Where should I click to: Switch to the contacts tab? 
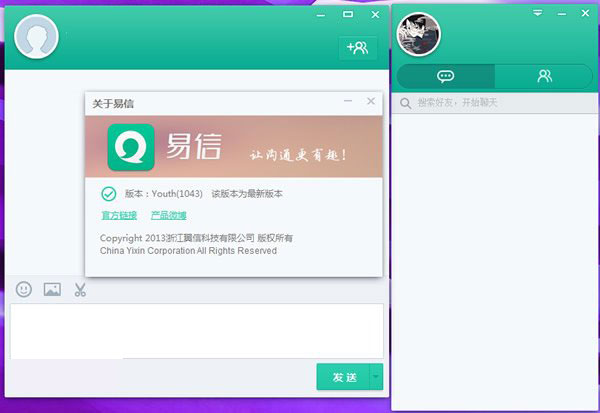[x=544, y=76]
